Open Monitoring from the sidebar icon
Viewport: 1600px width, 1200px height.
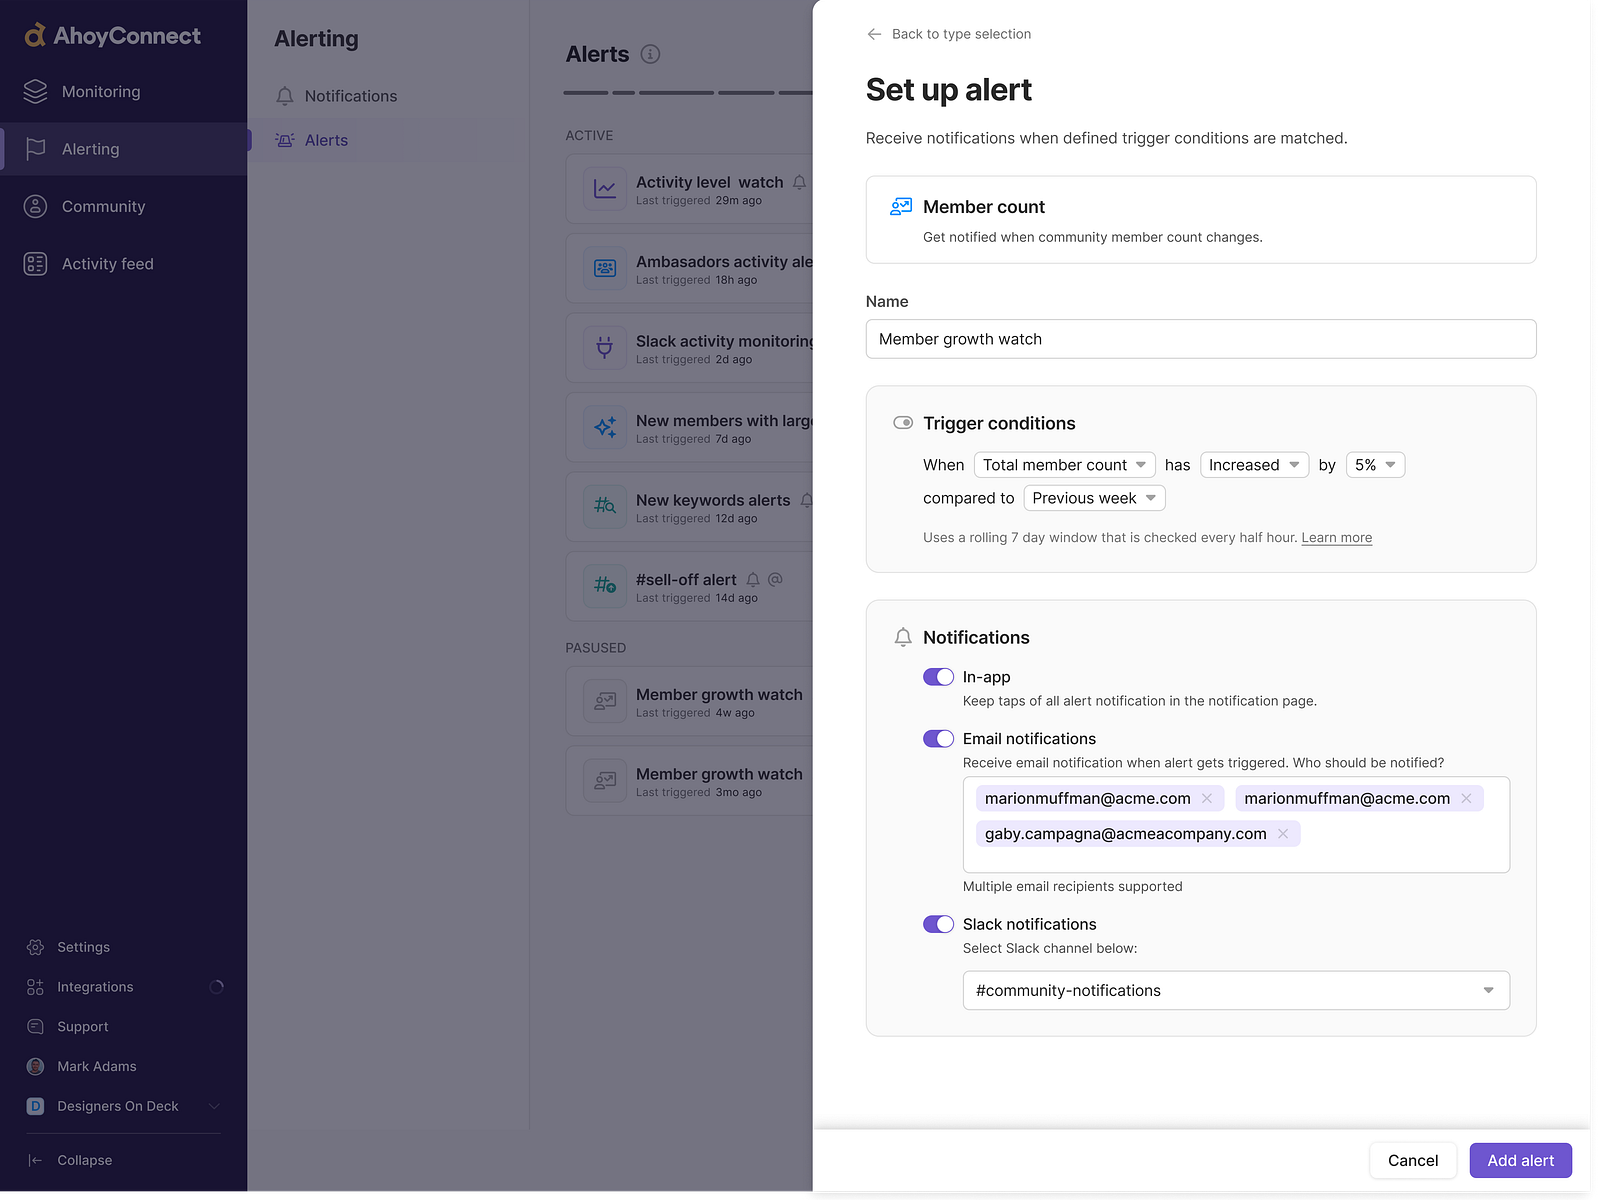click(35, 91)
